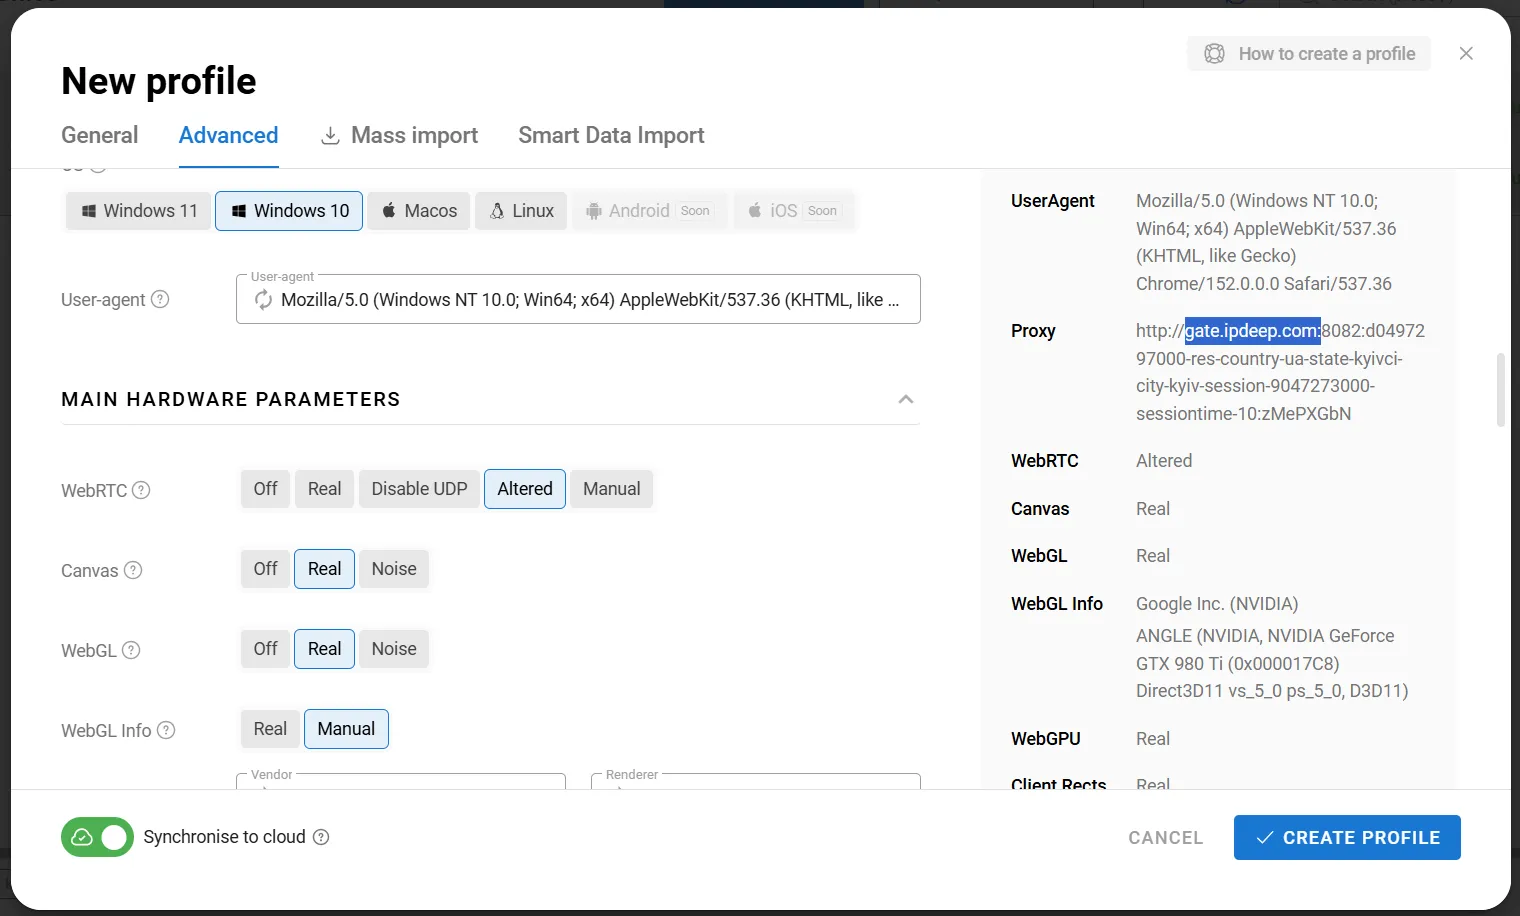This screenshot has height=916, width=1520.
Task: Set WebRTC to Real
Action: click(x=324, y=489)
